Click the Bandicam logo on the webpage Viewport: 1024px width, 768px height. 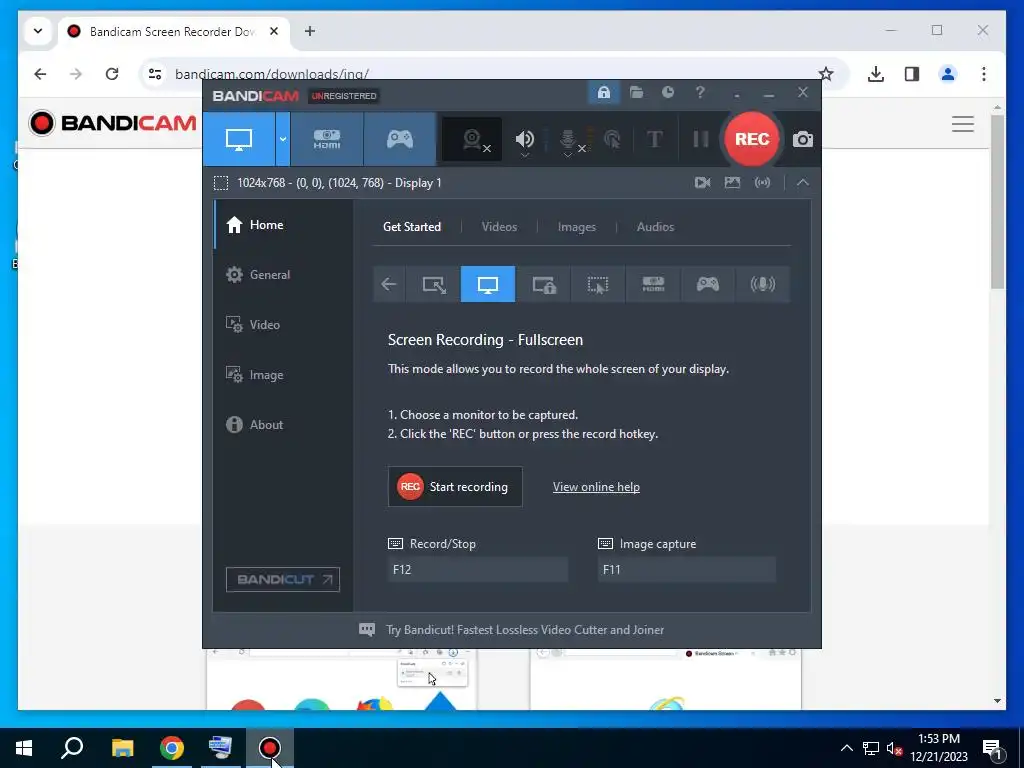112,123
